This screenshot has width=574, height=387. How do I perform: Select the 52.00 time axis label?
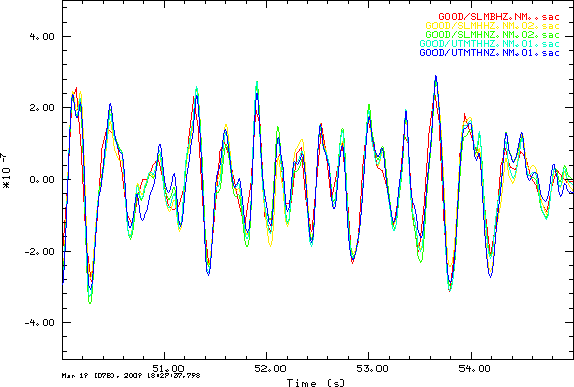point(271,368)
